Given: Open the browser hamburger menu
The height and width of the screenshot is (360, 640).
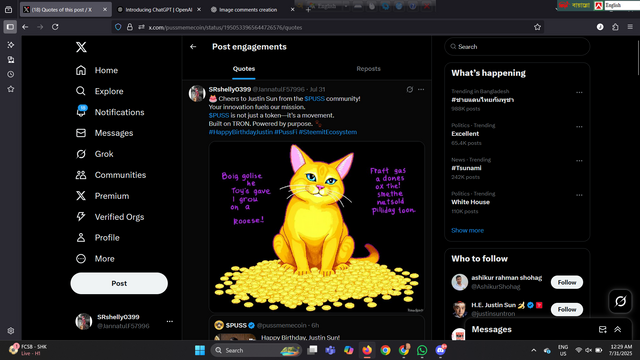Looking at the screenshot, I should [630, 27].
